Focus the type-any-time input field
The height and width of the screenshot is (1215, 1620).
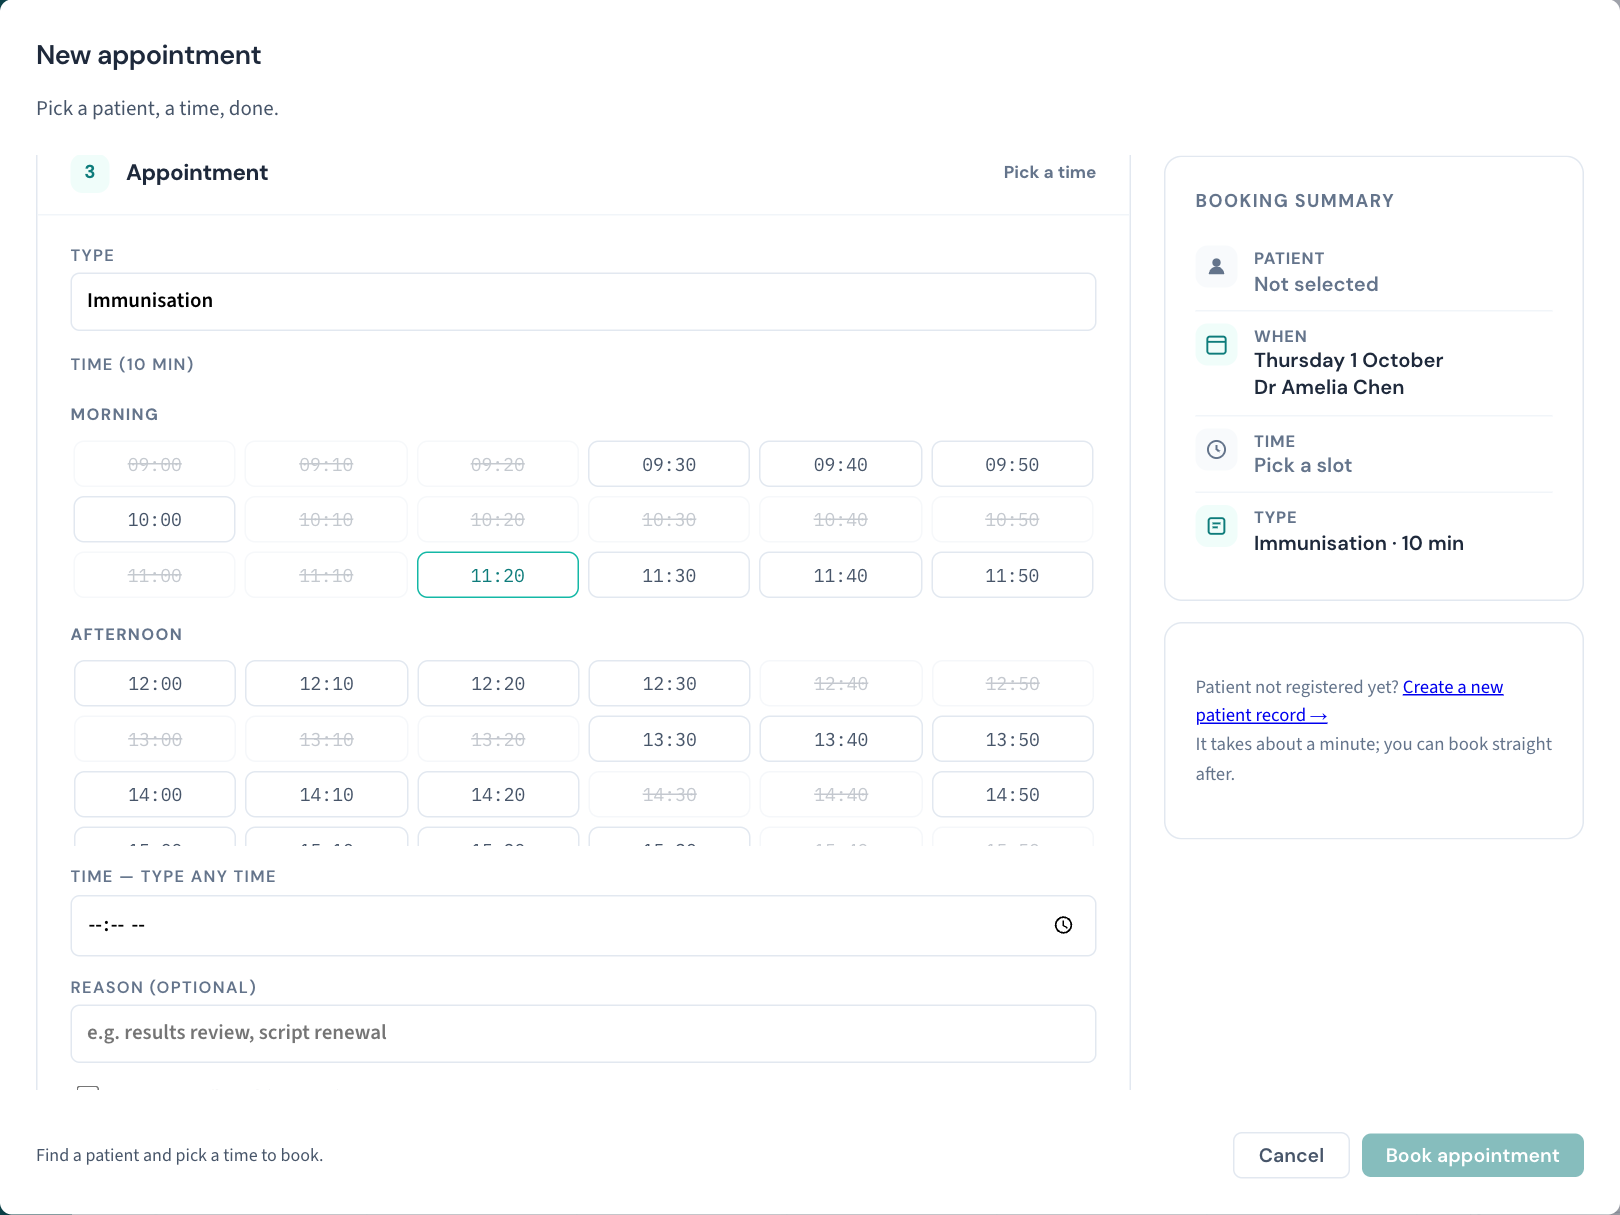click(583, 926)
